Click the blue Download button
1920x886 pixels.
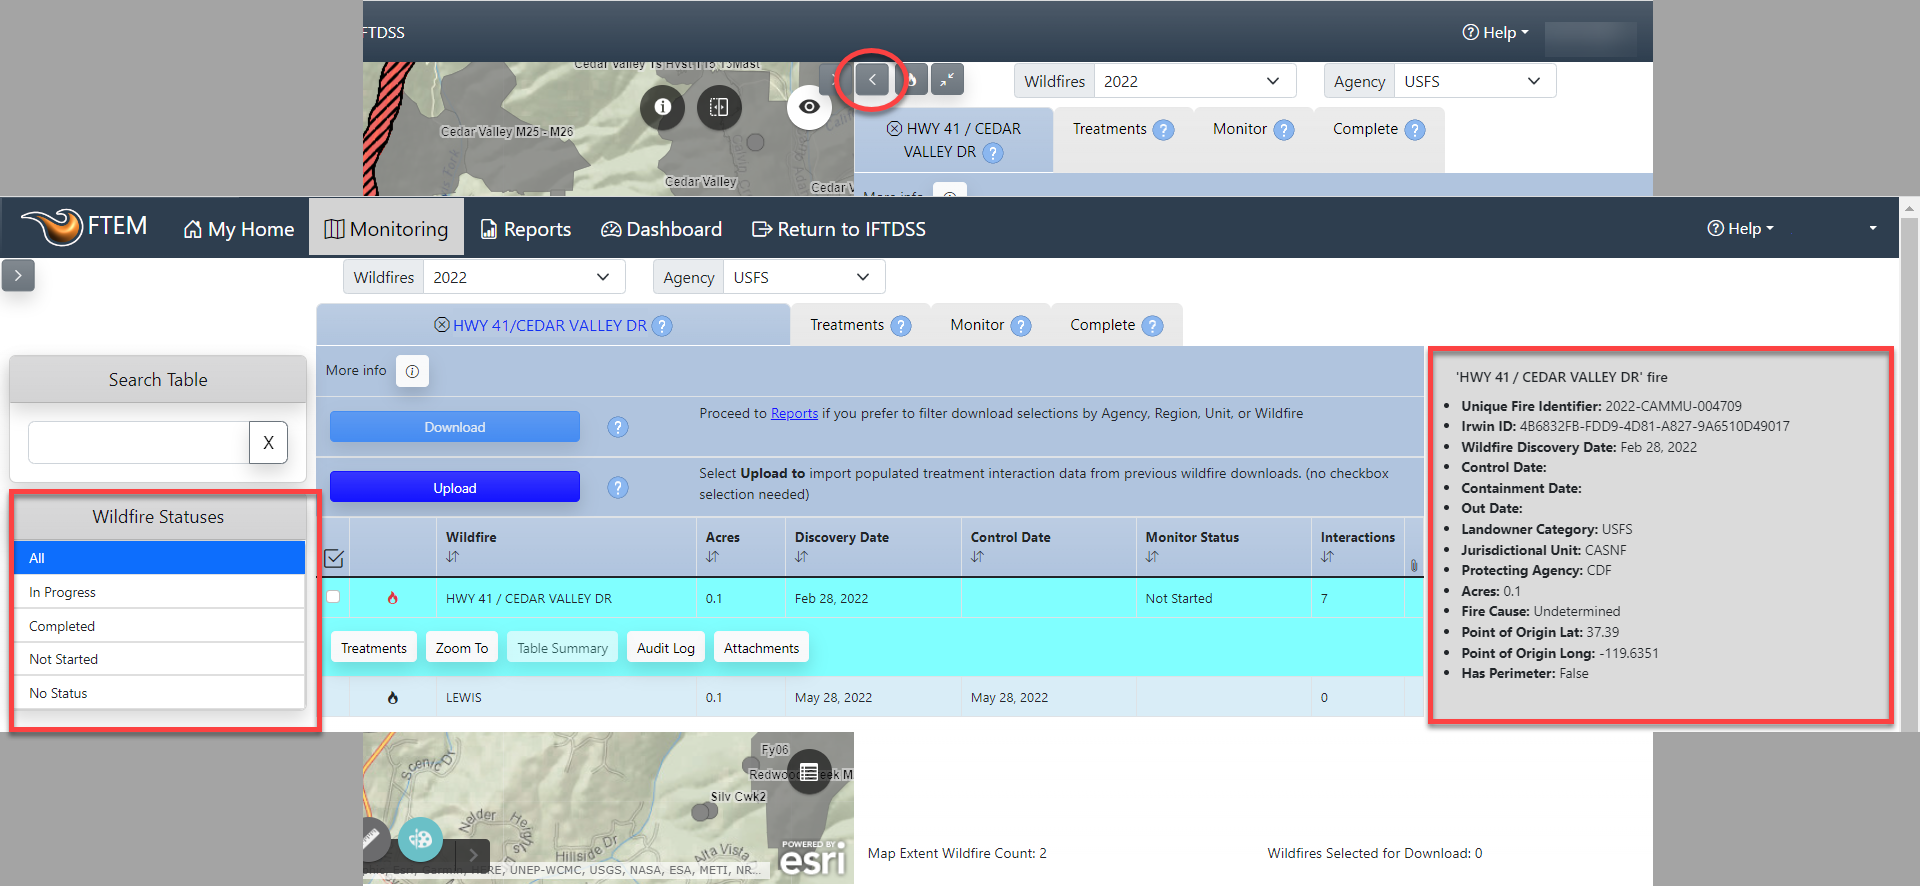pos(455,427)
